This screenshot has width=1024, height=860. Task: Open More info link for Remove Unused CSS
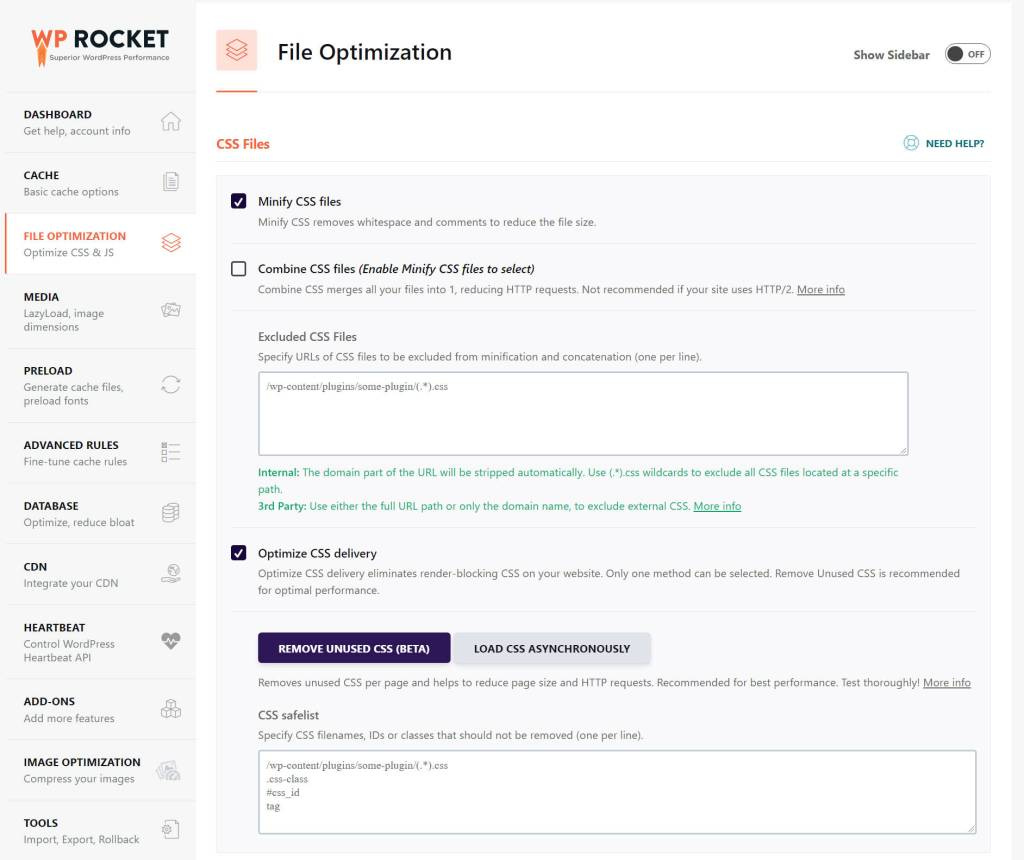pyautogui.click(x=946, y=682)
